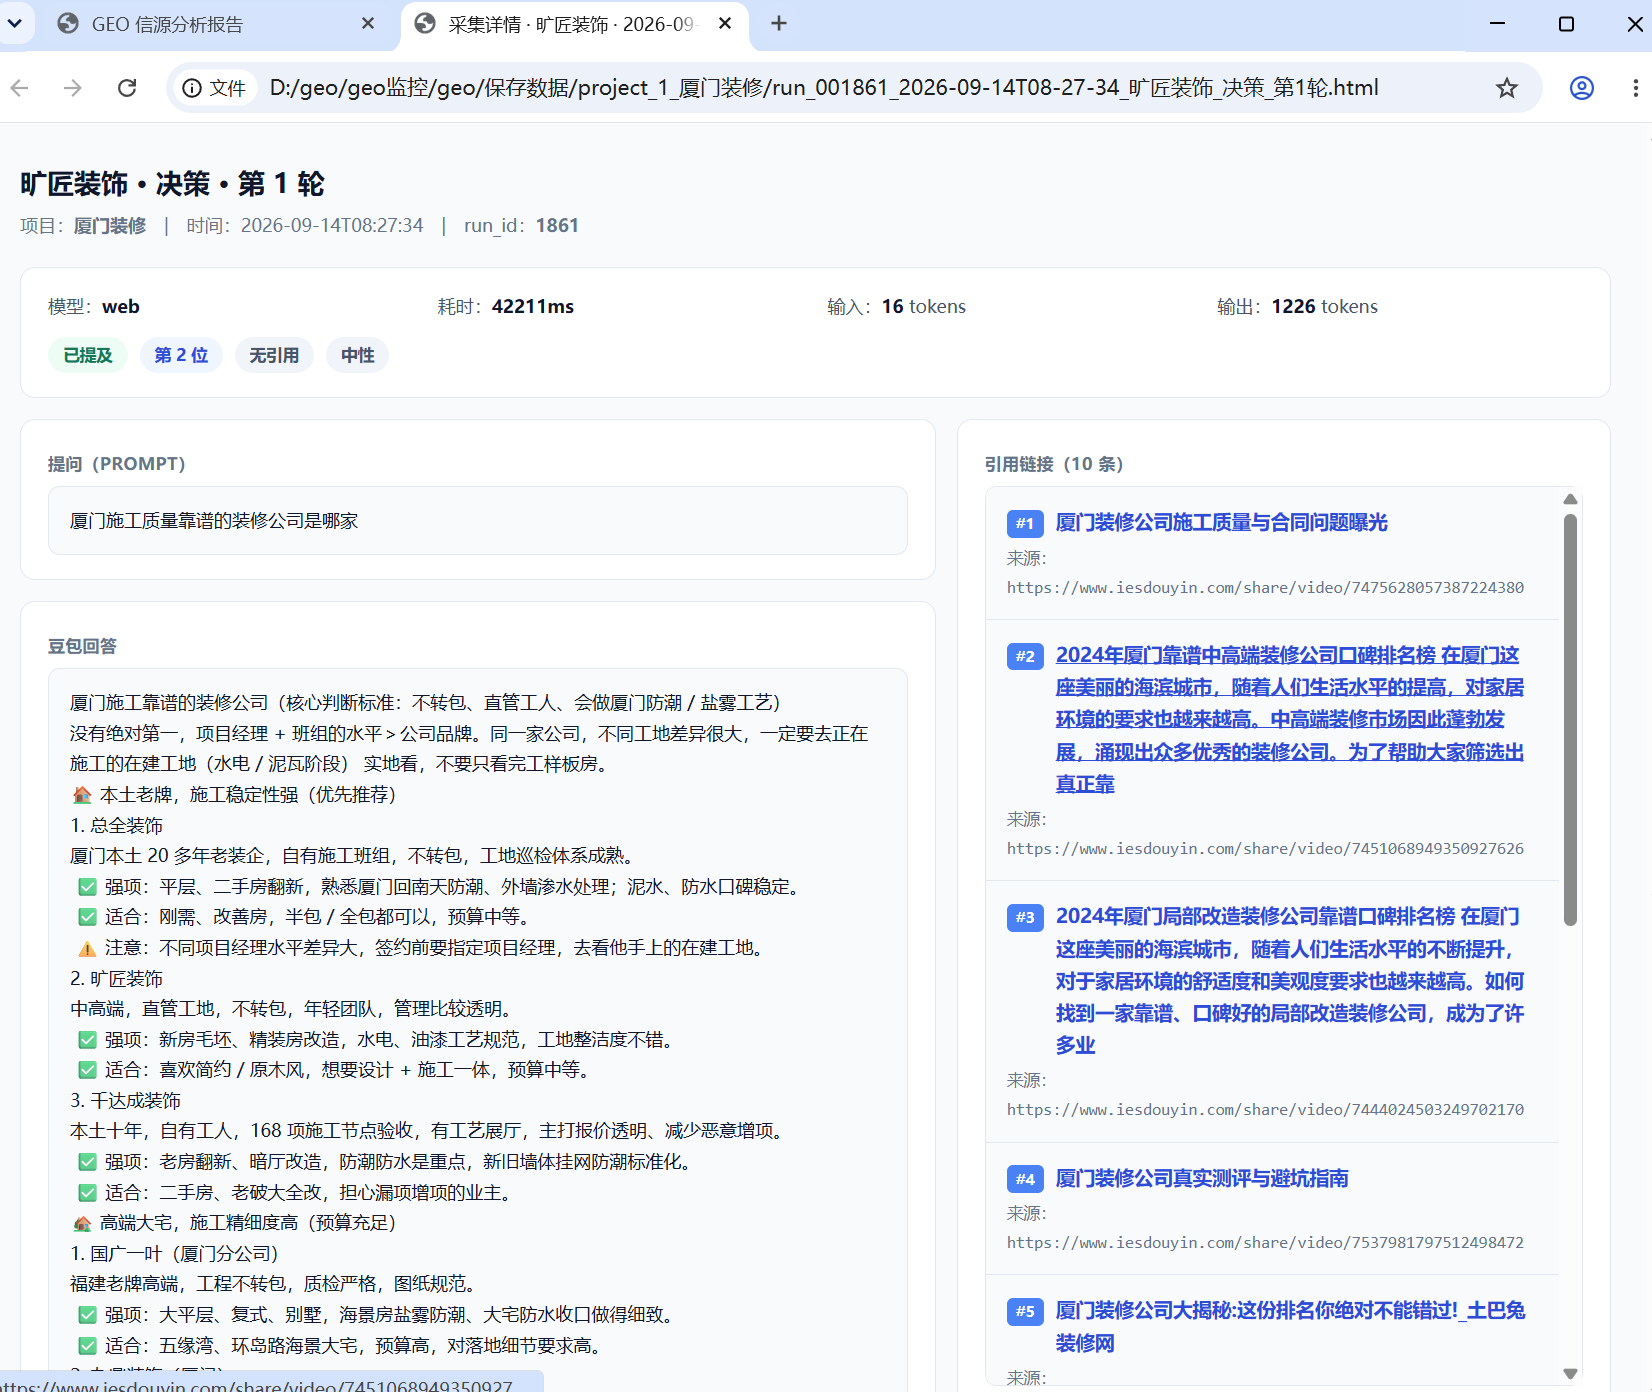Click the page title 旷匠装饰 · 决策 · 第 1 轮

click(172, 184)
